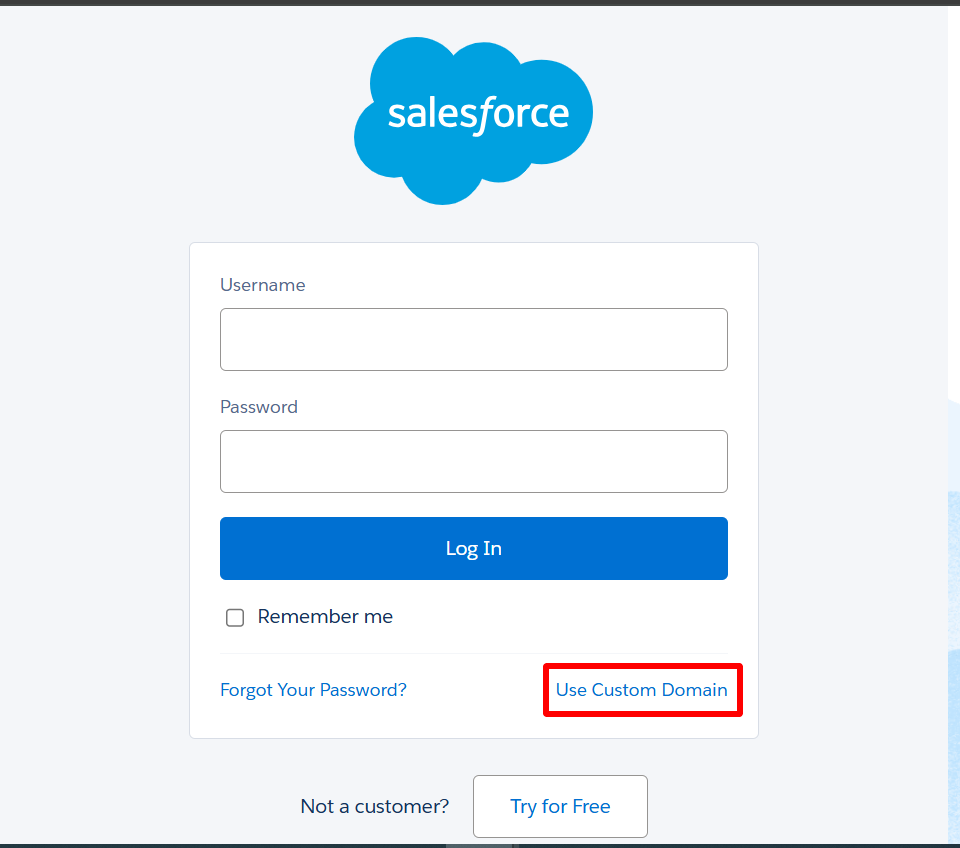The image size is (960, 848).
Task: Click the highlighted Use Custom Domain option
Action: (642, 689)
